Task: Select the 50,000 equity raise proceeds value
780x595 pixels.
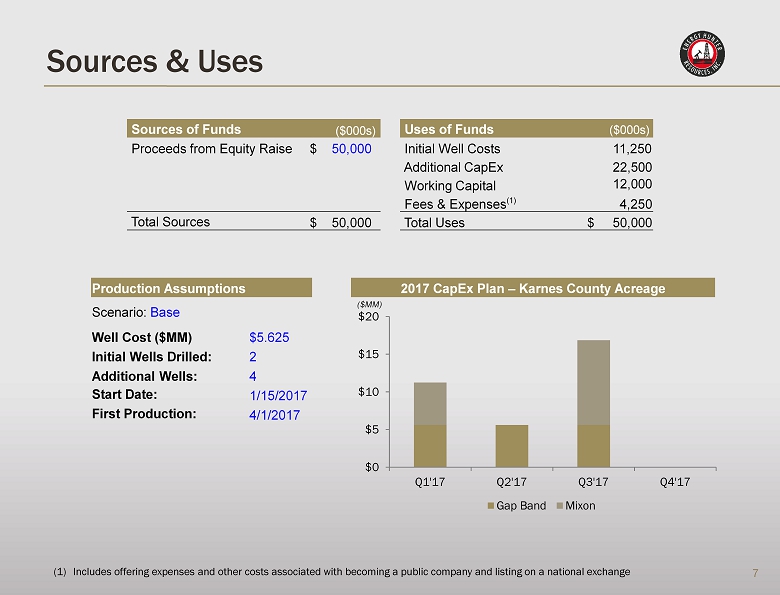Action: (x=351, y=149)
